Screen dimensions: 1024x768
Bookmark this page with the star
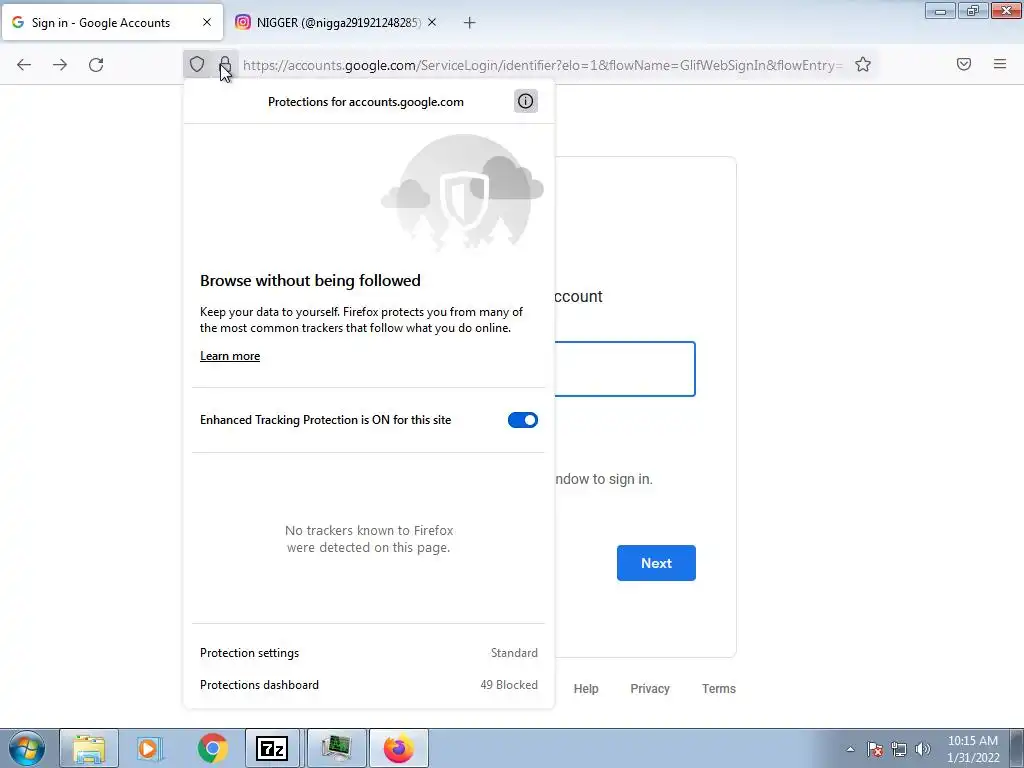[863, 64]
